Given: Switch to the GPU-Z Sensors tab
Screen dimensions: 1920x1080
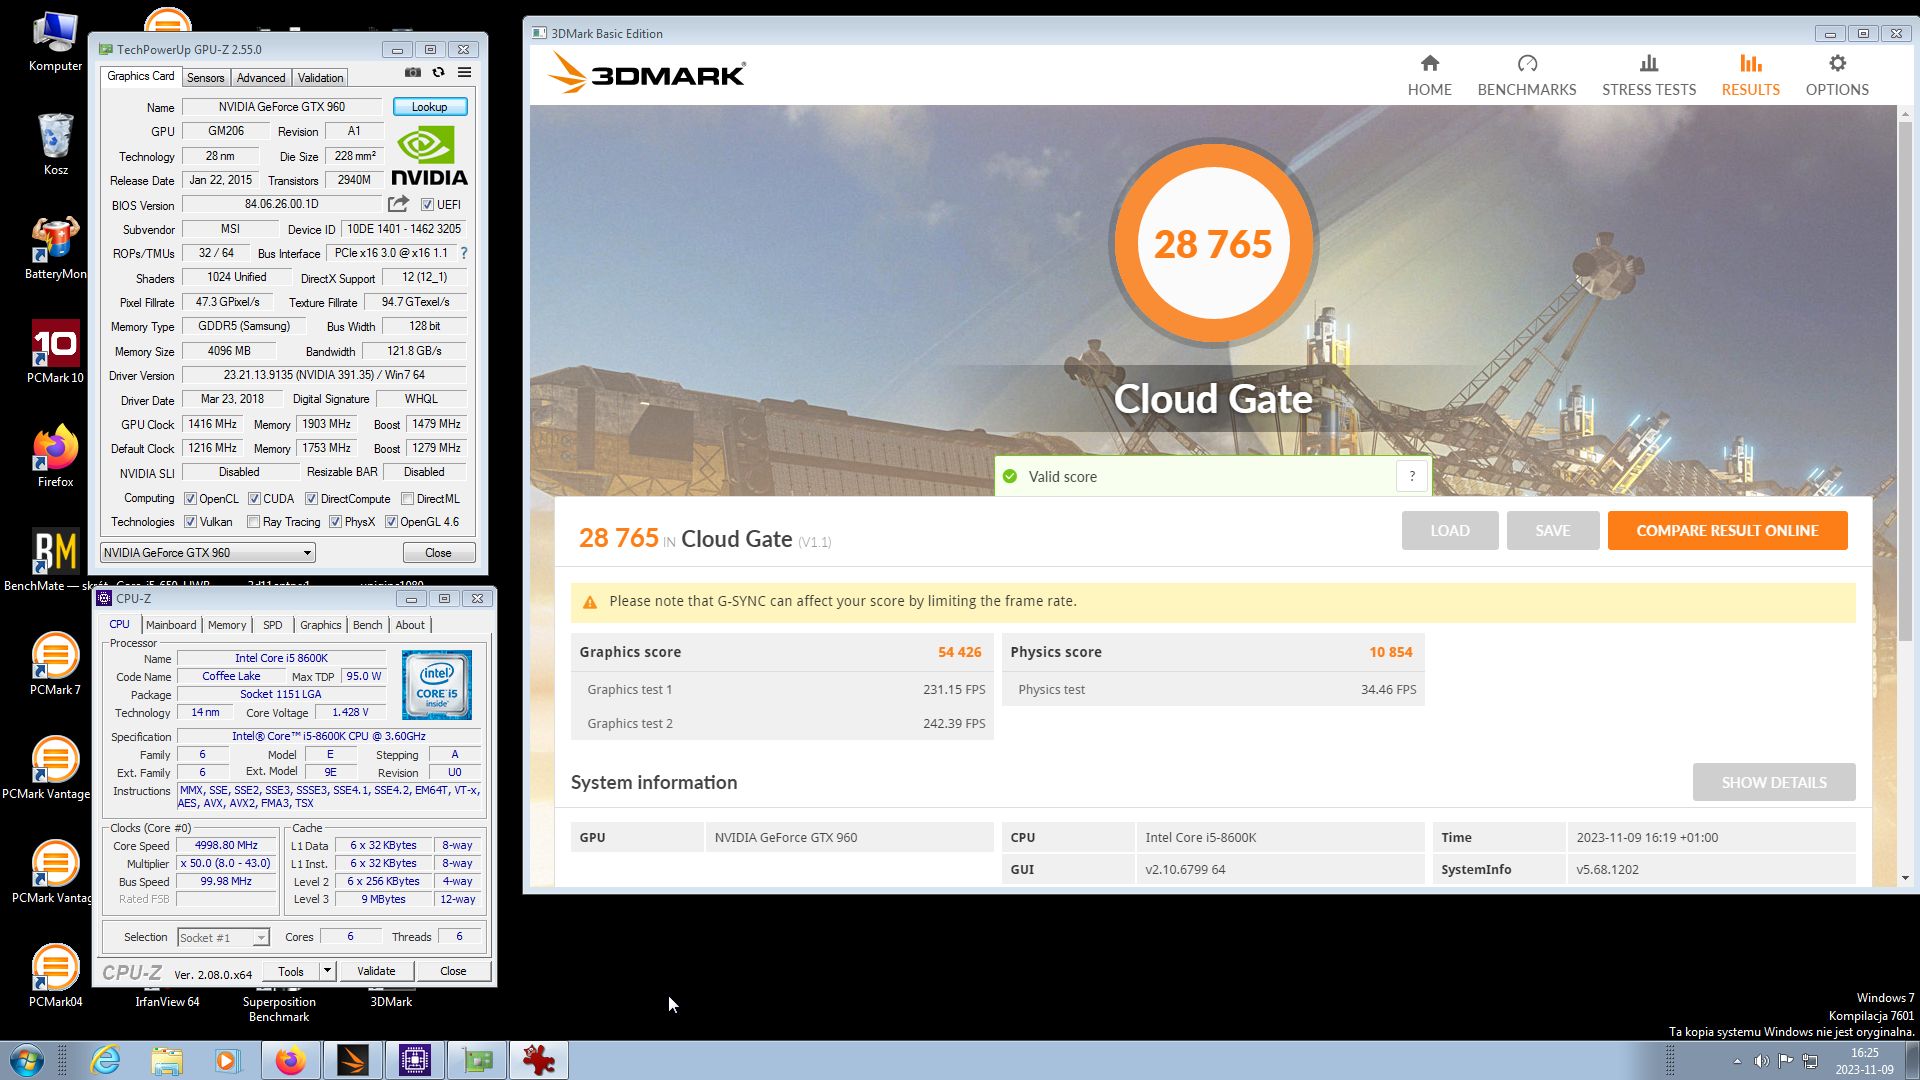Looking at the screenshot, I should tap(205, 78).
